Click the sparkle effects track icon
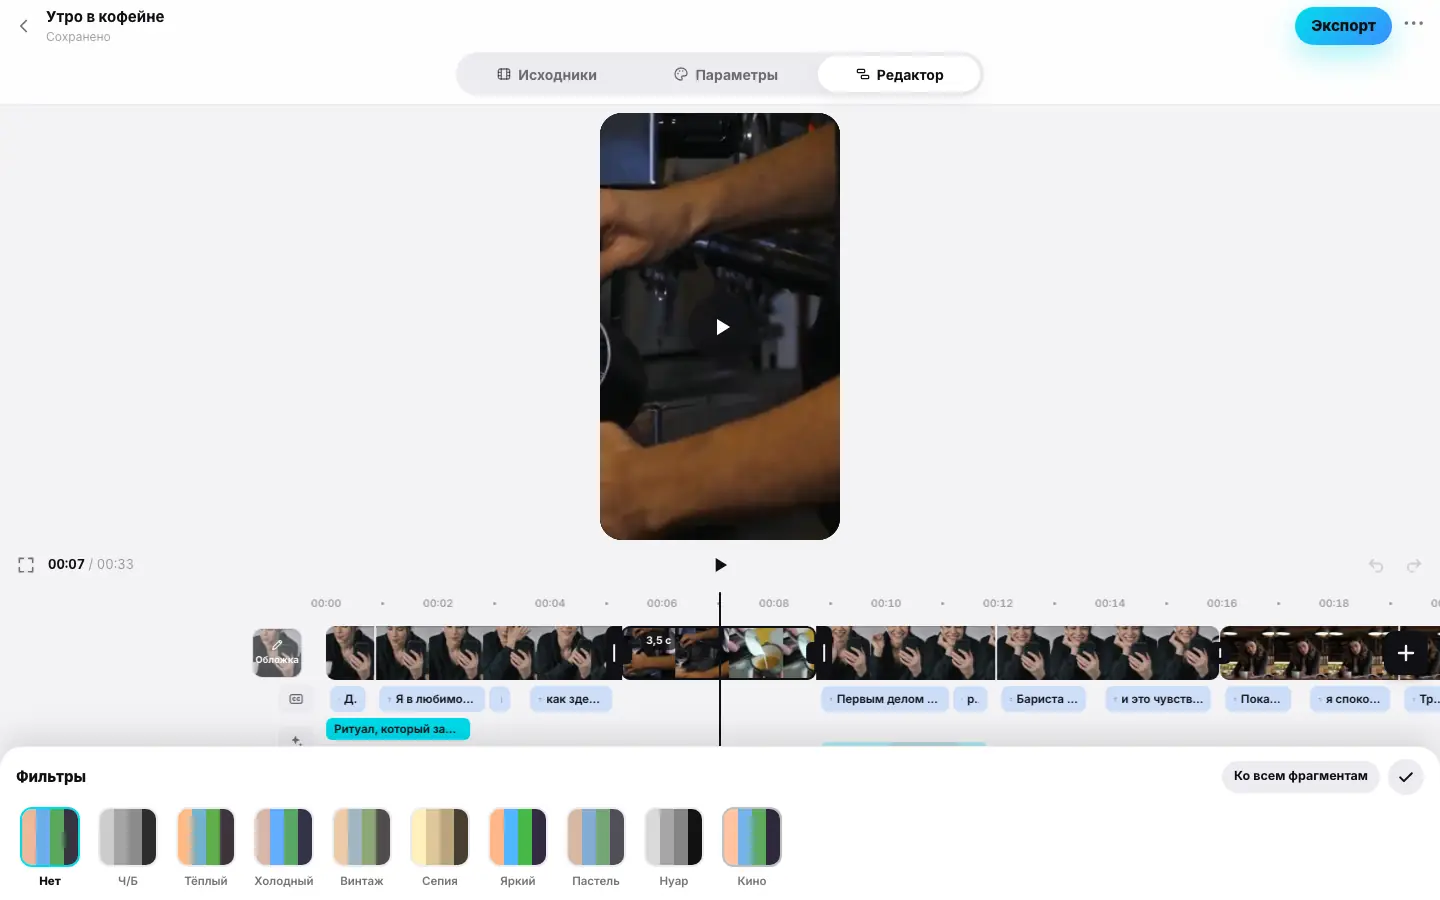Viewport: 1440px width, 900px height. [x=296, y=740]
